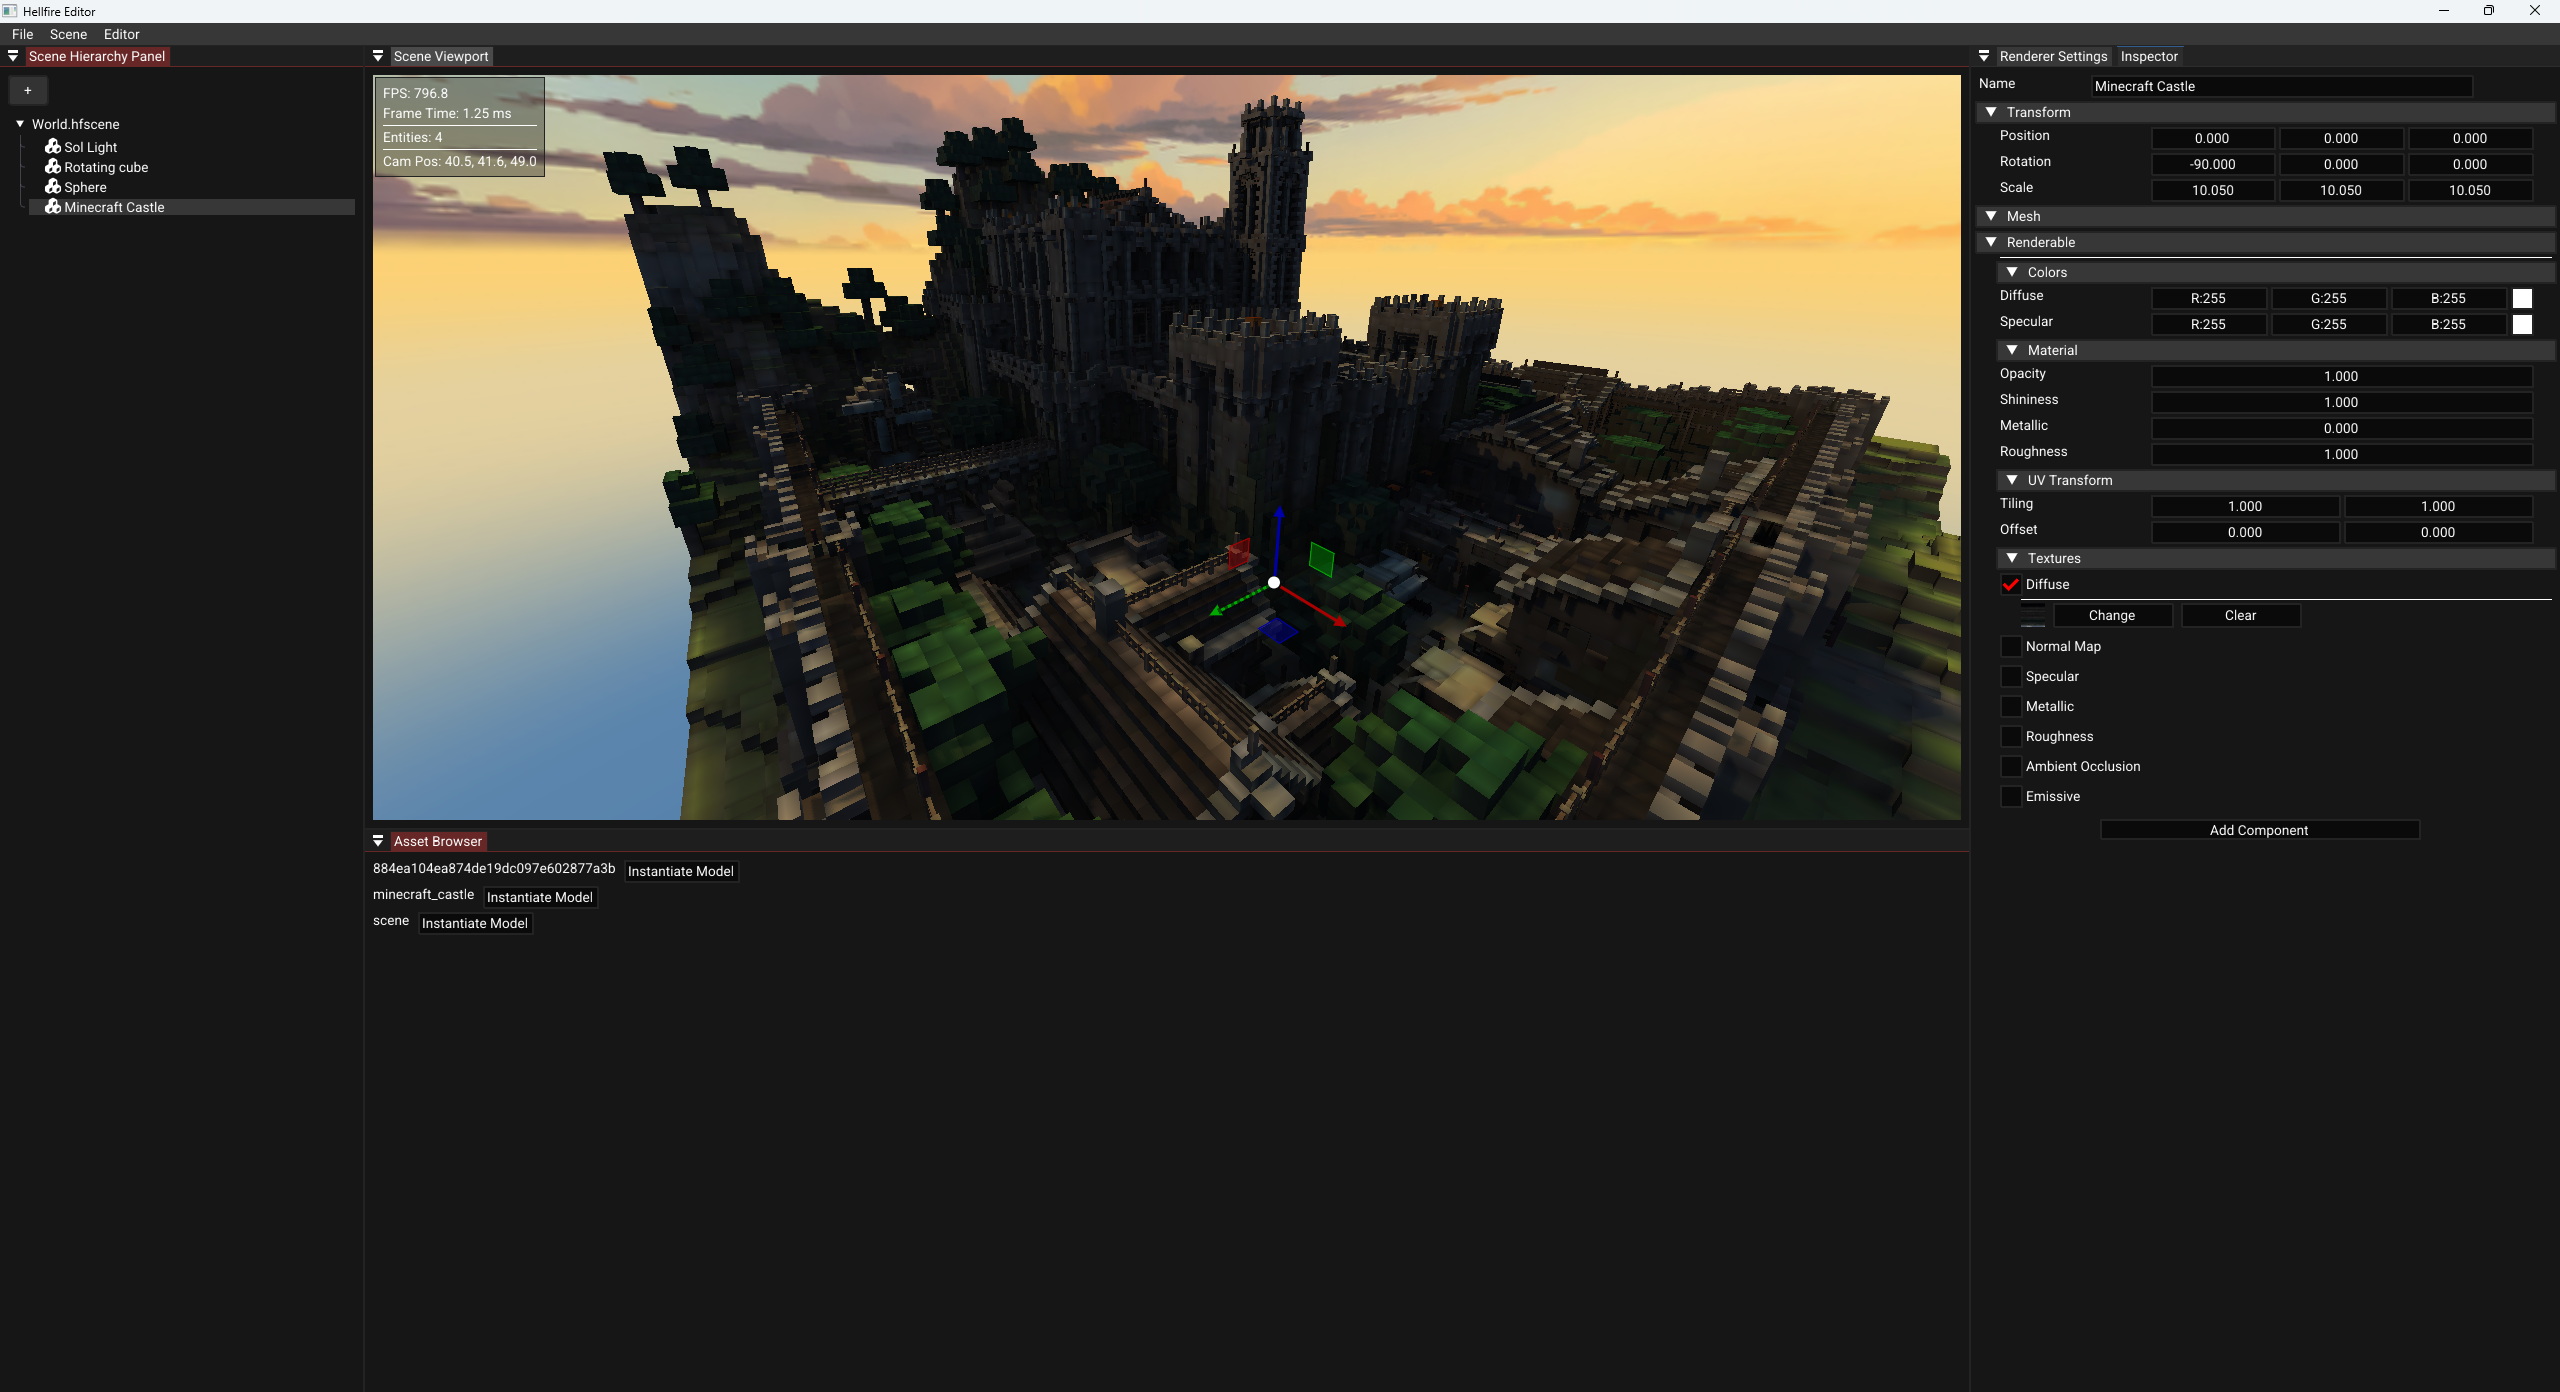Enable the Normal Map texture checkbox
This screenshot has height=1392, width=2560.
click(2011, 646)
